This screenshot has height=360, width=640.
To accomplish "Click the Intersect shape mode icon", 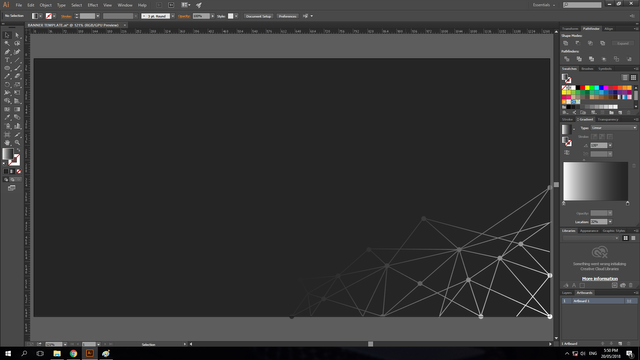I will tap(590, 43).
